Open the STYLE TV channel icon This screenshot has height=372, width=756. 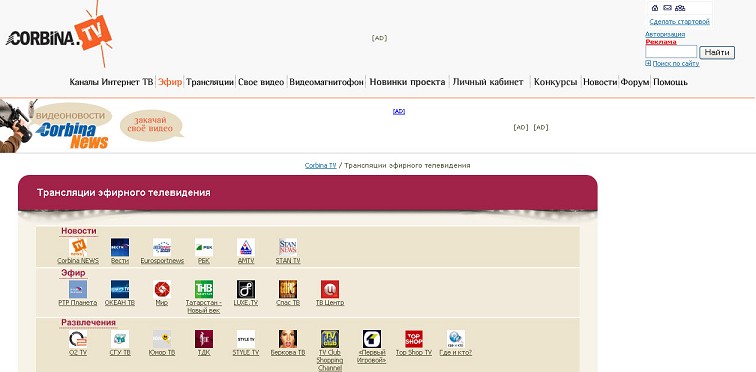click(x=246, y=339)
